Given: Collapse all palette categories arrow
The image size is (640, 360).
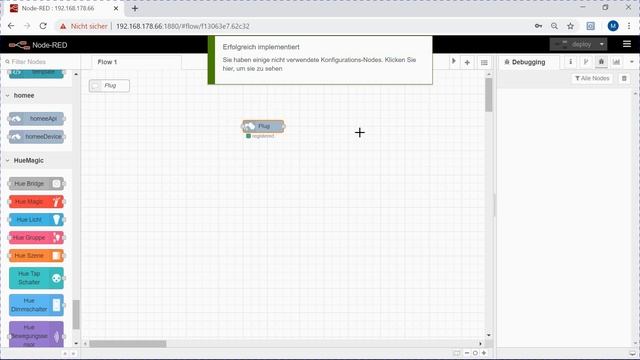Looking at the screenshot, I should pyautogui.click(x=65, y=353).
